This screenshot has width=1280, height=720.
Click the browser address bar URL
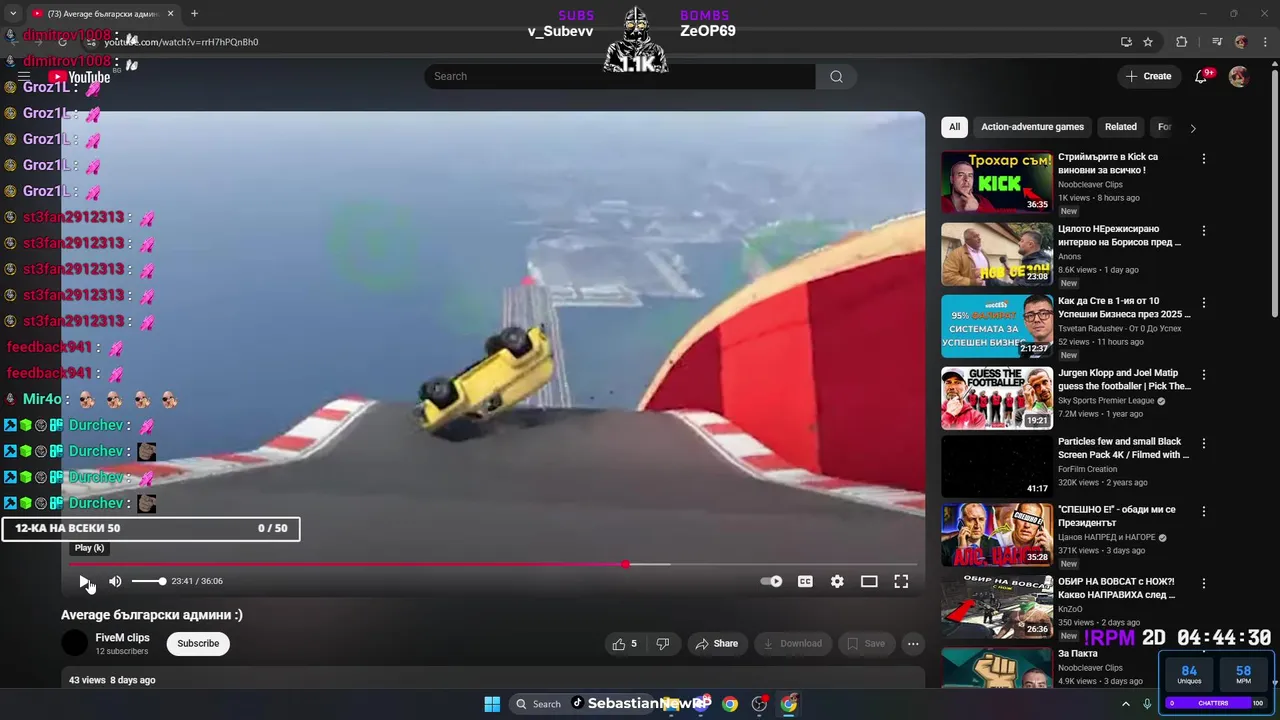tap(182, 42)
